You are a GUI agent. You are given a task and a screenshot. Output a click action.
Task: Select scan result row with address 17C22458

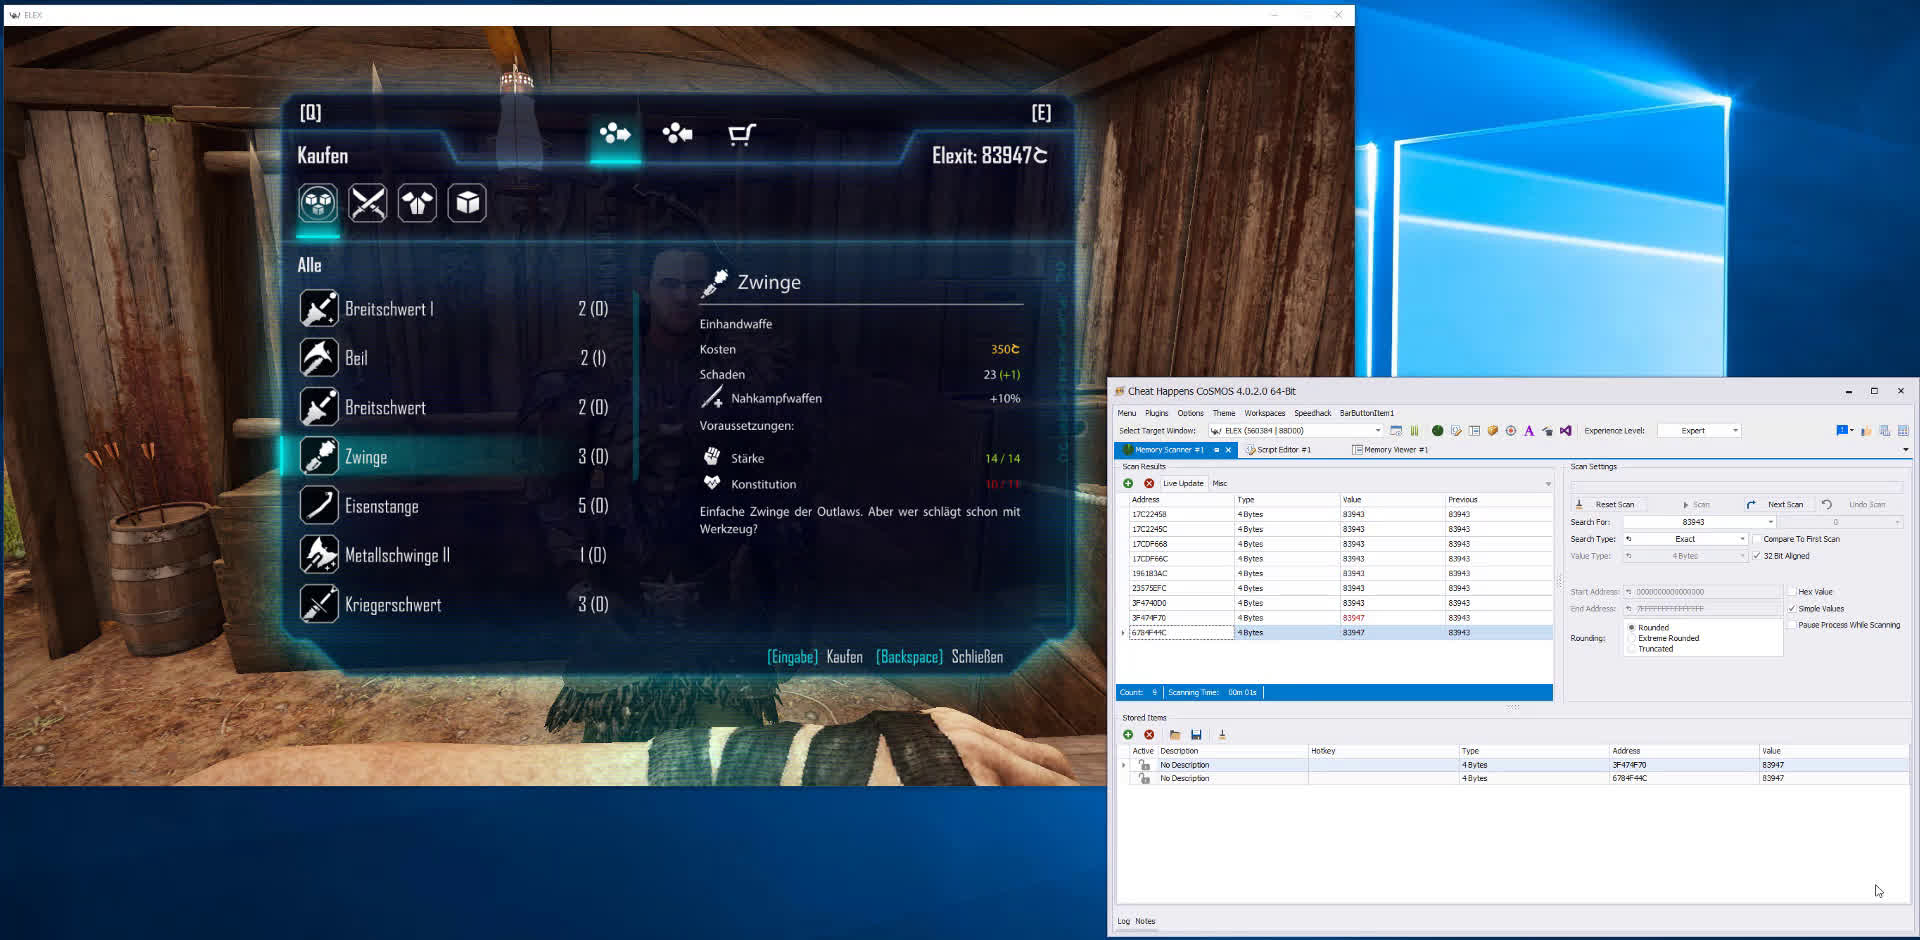click(1340, 514)
